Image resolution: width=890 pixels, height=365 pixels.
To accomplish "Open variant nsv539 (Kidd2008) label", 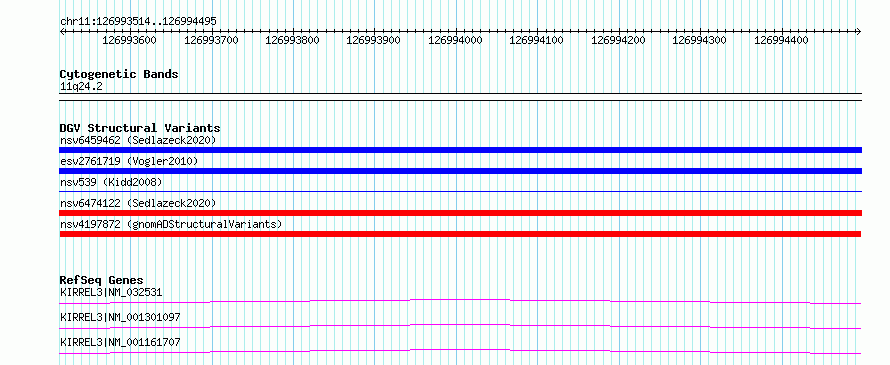I will (x=111, y=182).
